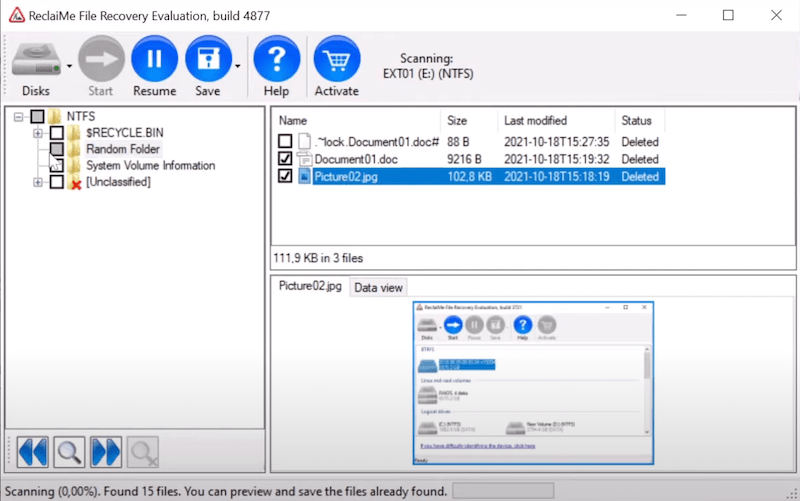Screen dimensions: 800x501
Task: Maximize the ReclaiMe window
Action: (x=728, y=15)
